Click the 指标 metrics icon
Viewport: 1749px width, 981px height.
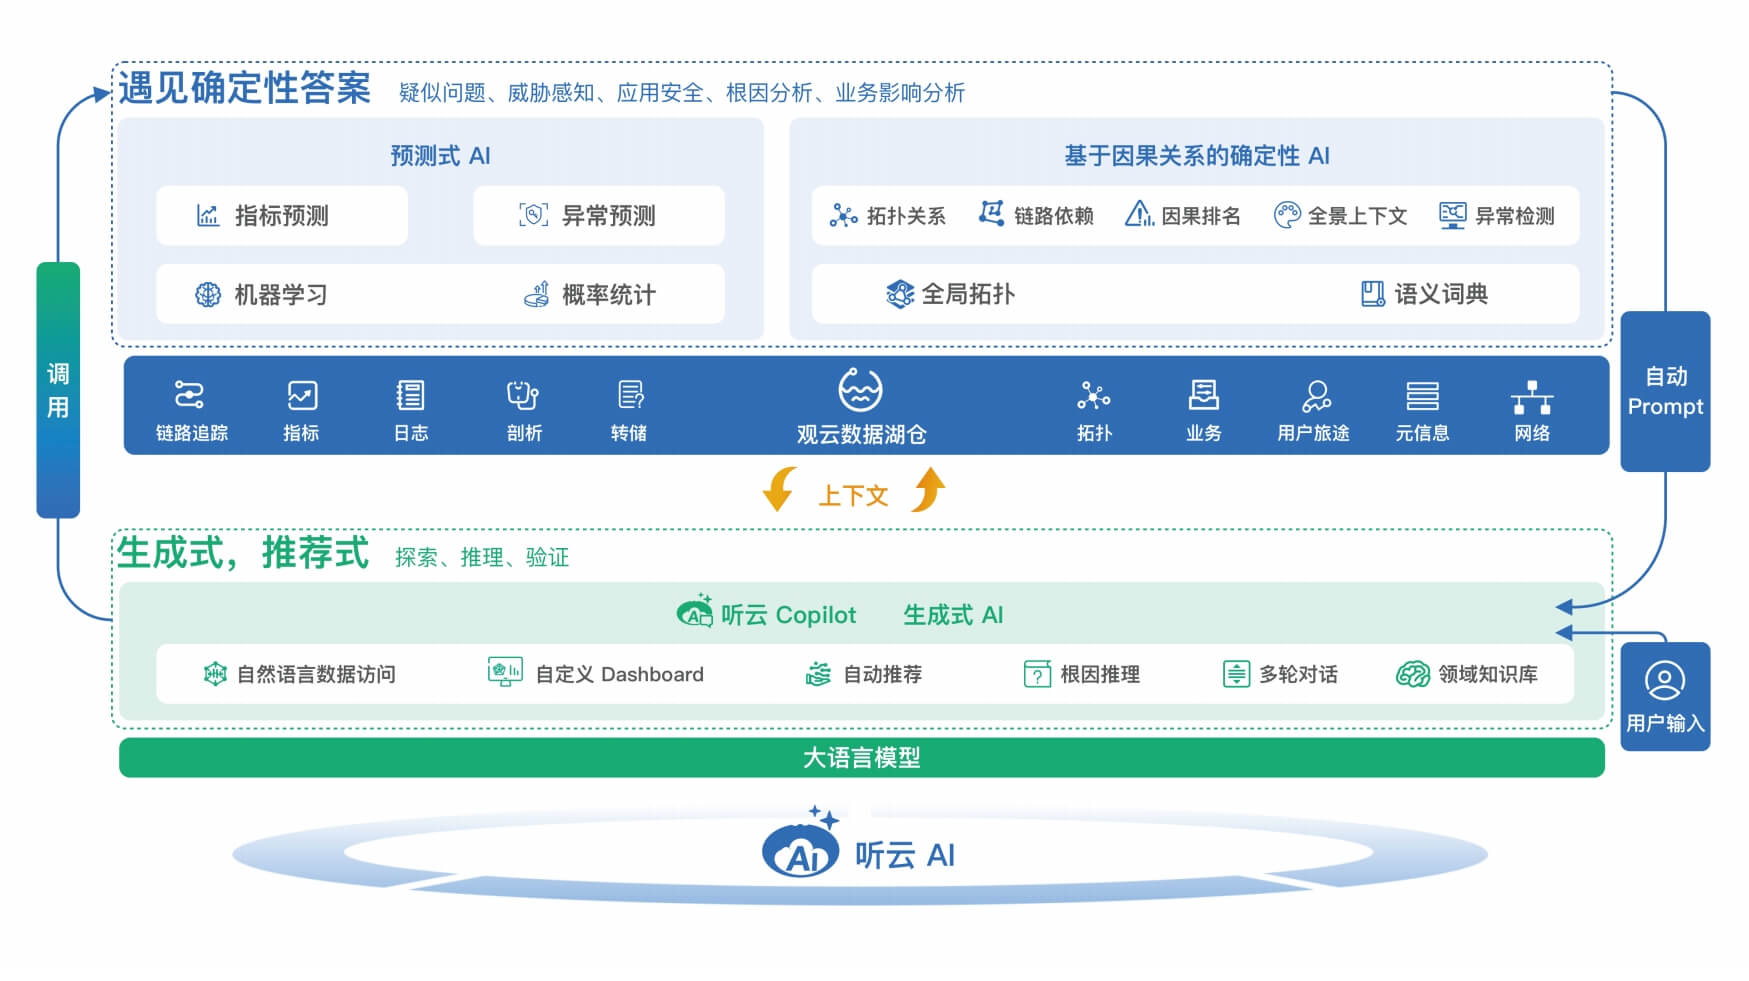coord(301,395)
